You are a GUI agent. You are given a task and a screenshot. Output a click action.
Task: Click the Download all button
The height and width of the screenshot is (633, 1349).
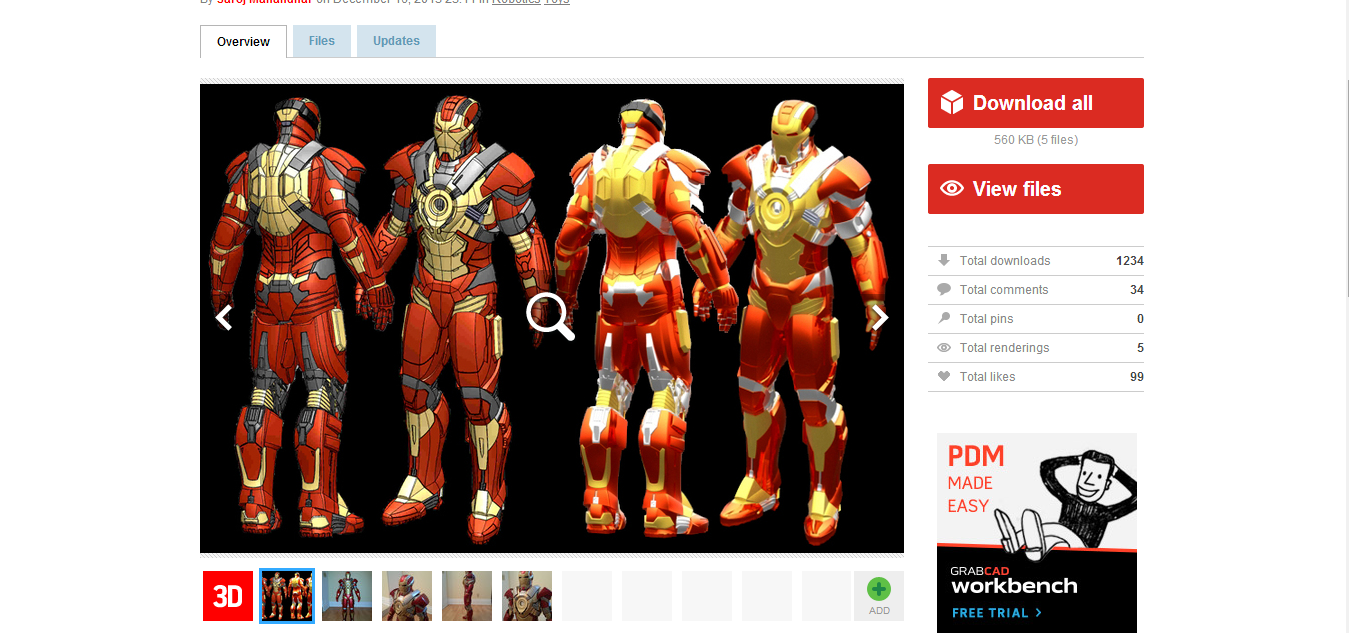pyautogui.click(x=1035, y=103)
